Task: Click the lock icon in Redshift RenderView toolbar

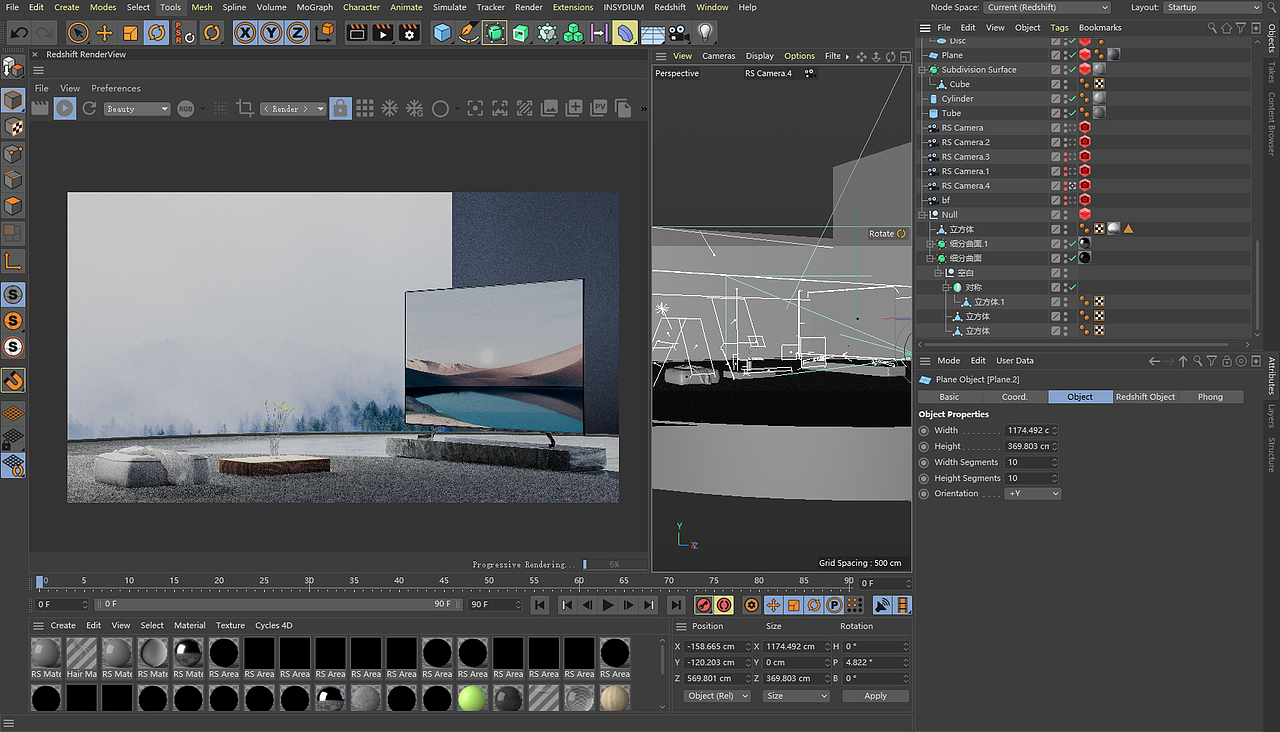Action: click(x=340, y=108)
